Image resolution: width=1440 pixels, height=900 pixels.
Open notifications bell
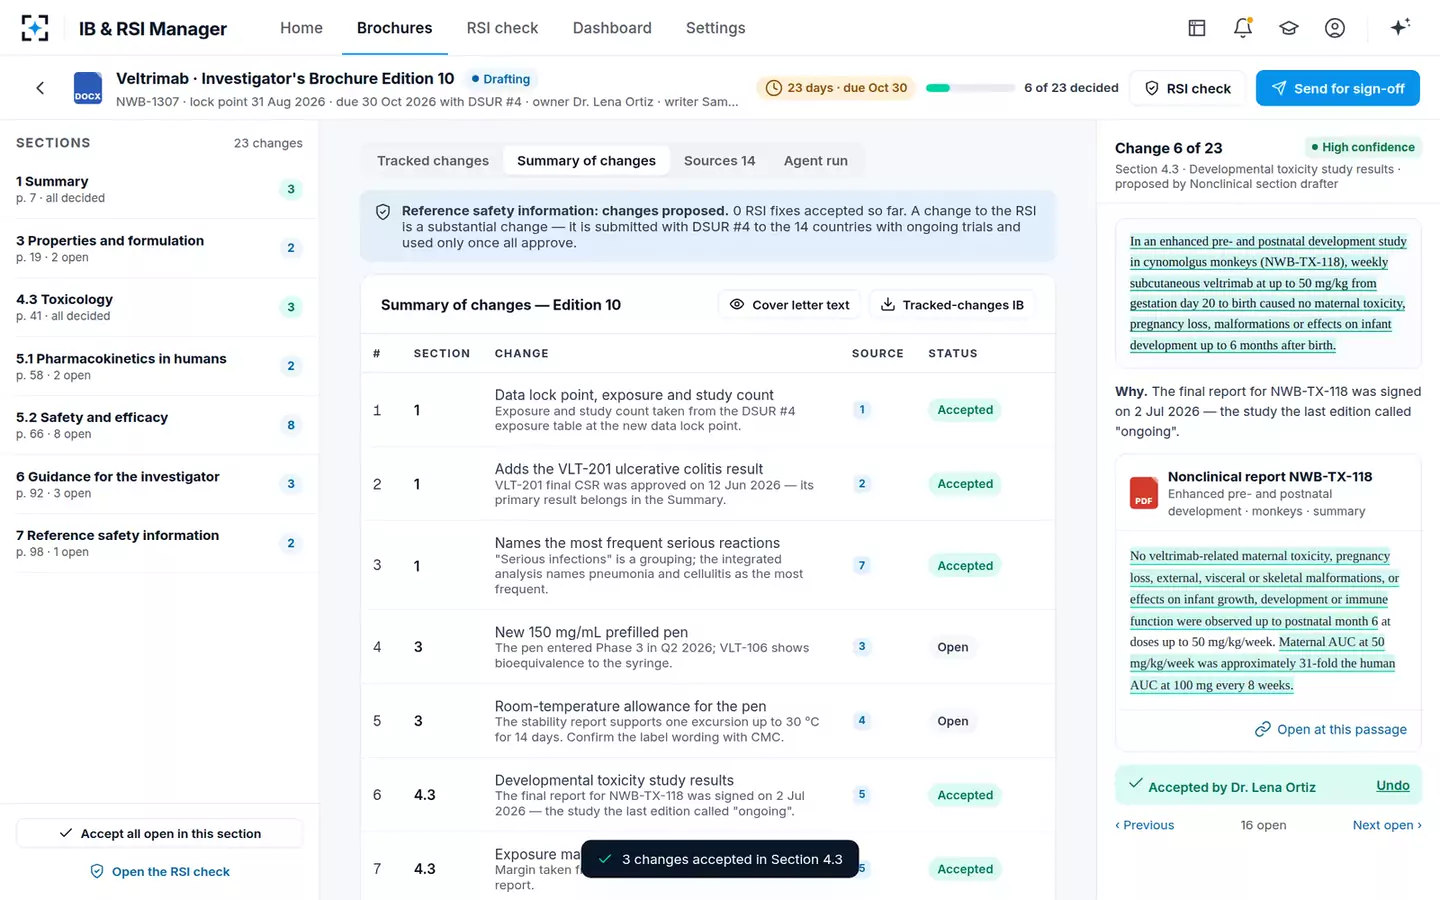(x=1243, y=28)
